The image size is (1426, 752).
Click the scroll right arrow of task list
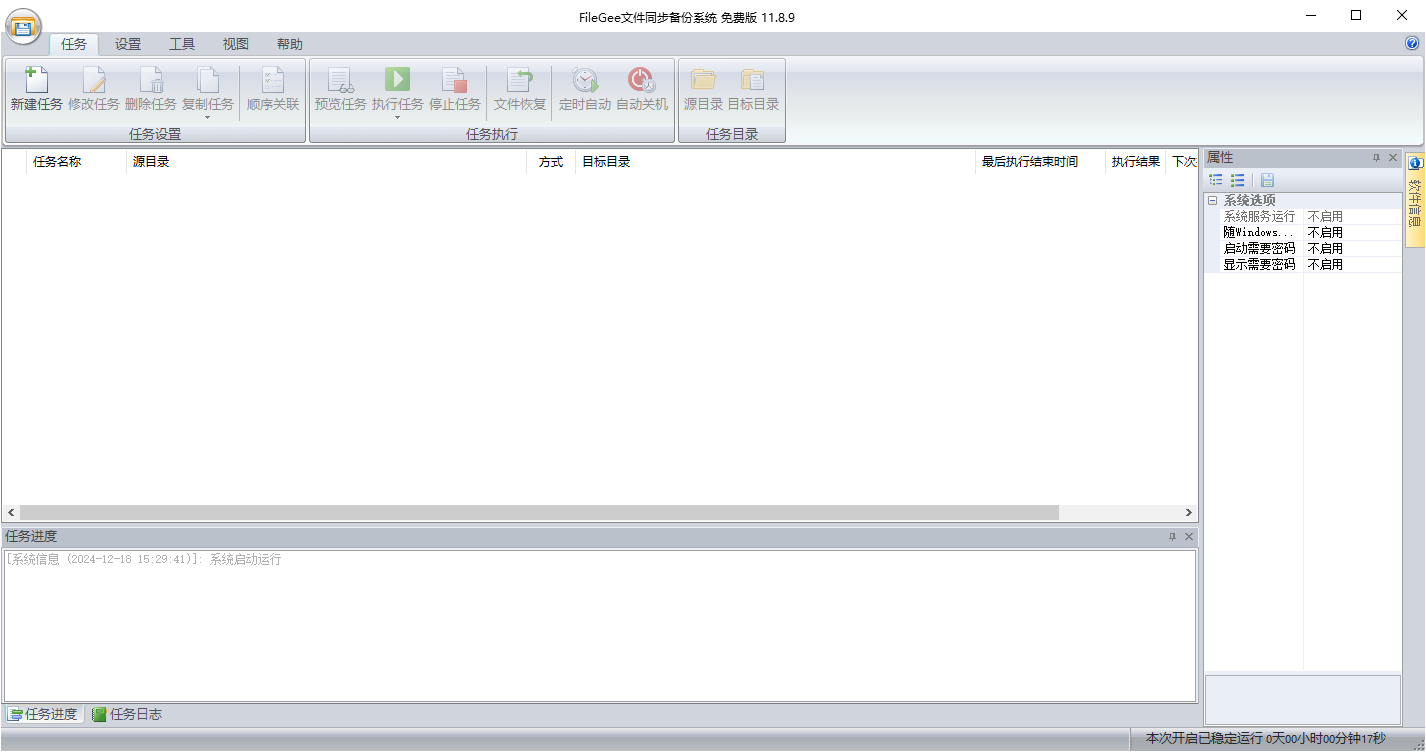tap(1189, 512)
